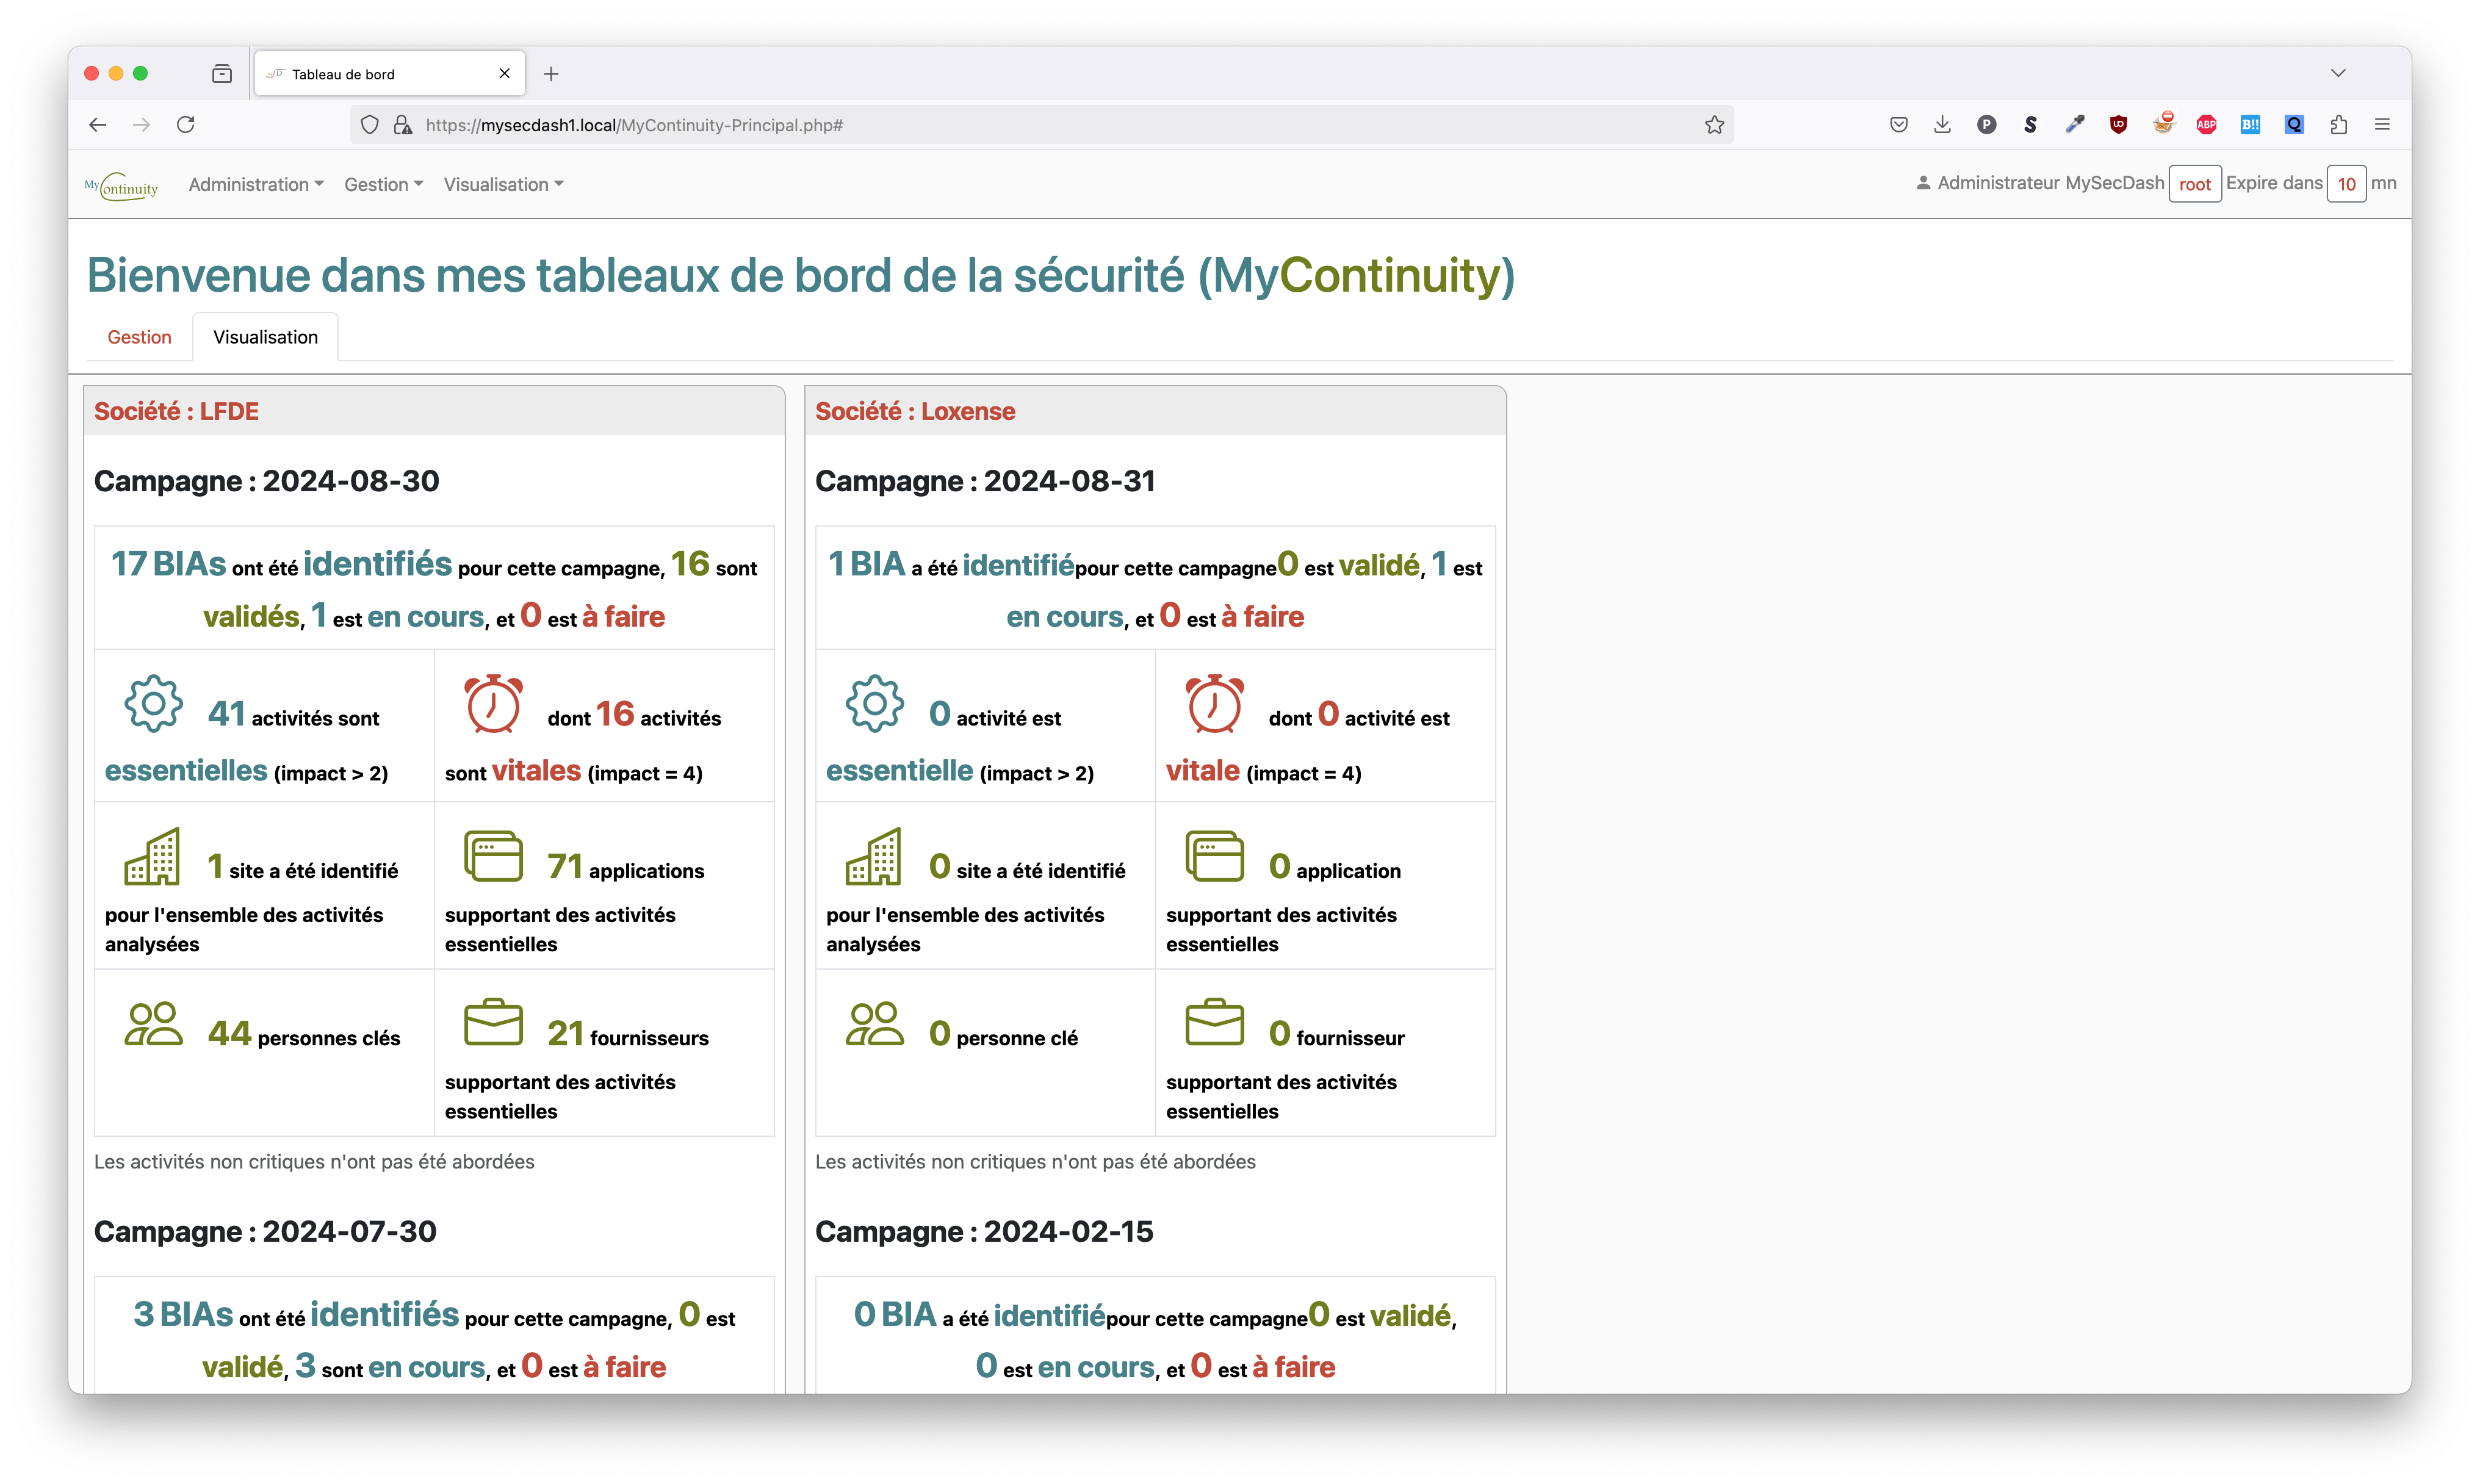2480x1484 pixels.
Task: Click the LFDE essential activities gear icon
Action: pyautogui.click(x=153, y=704)
